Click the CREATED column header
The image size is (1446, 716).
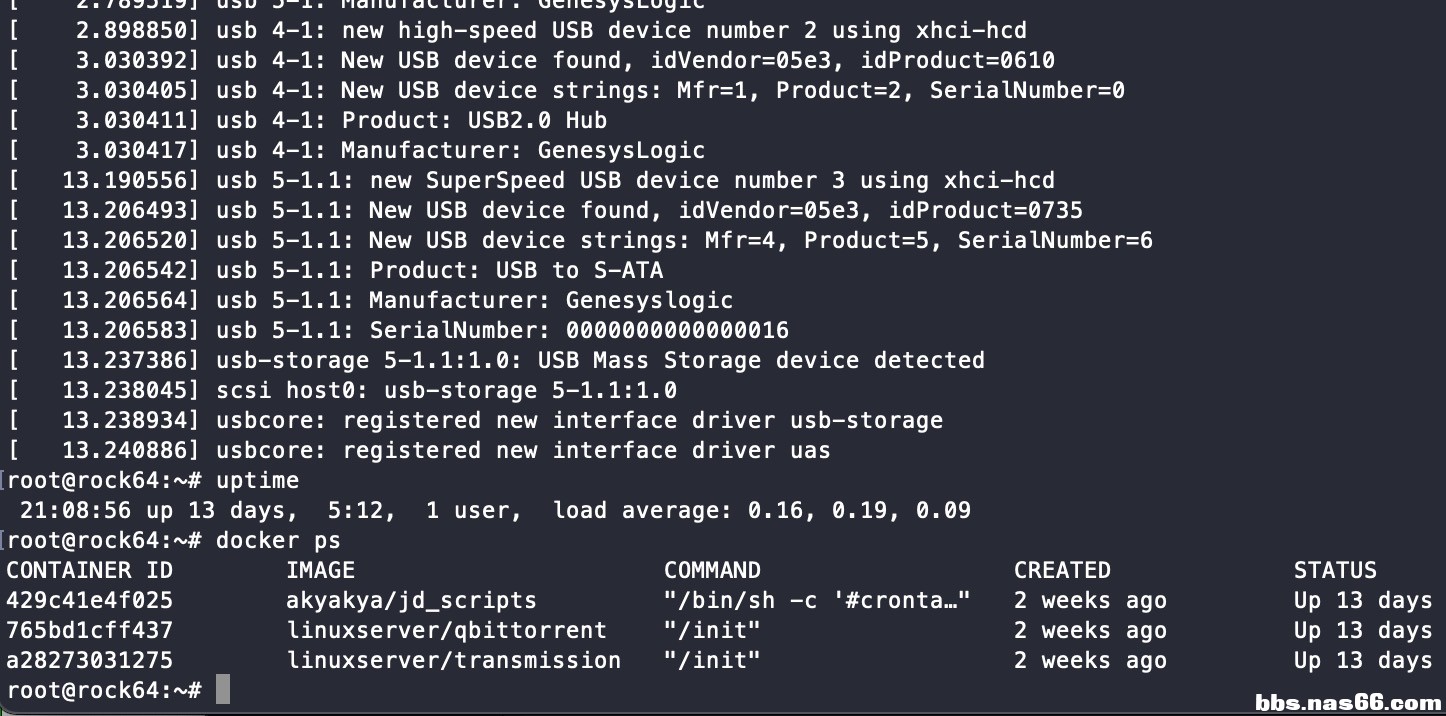[x=1062, y=570]
